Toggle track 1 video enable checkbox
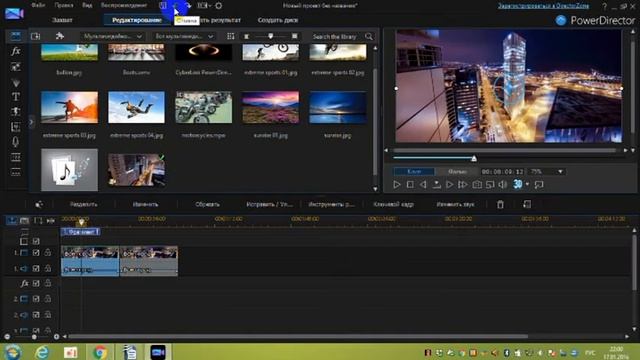640x360 pixels. tap(36, 253)
